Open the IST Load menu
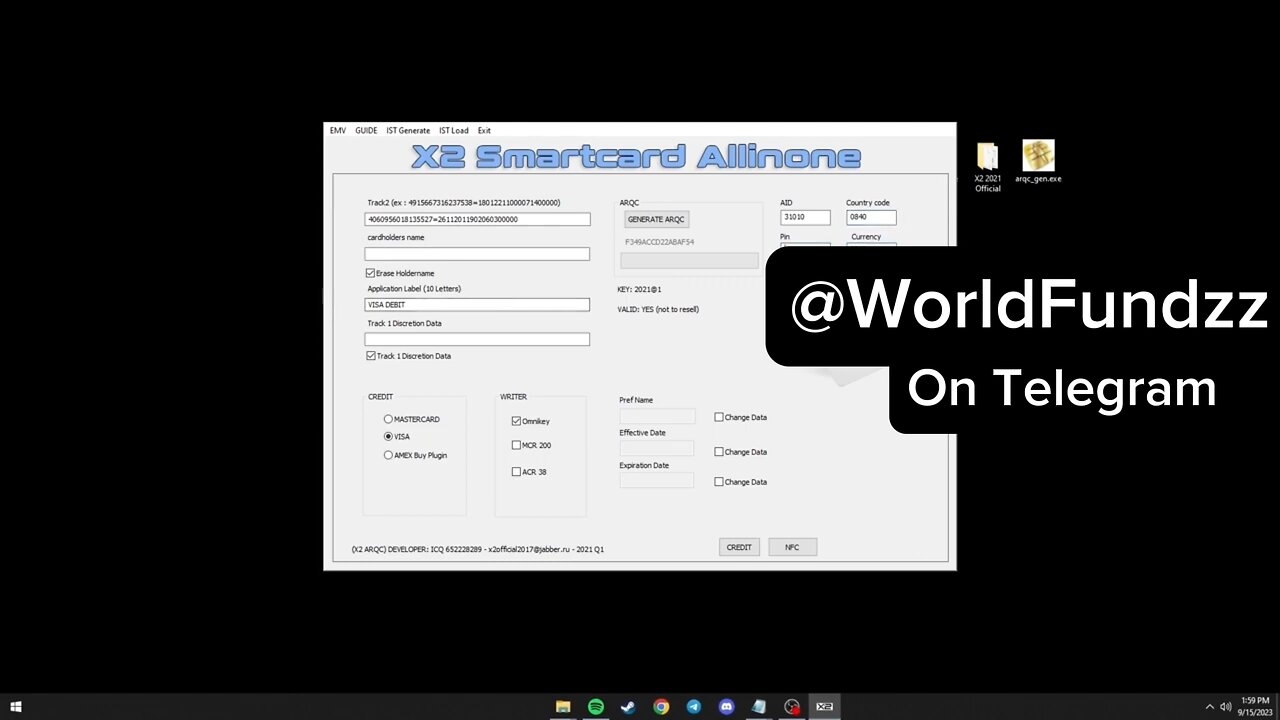 coord(453,130)
